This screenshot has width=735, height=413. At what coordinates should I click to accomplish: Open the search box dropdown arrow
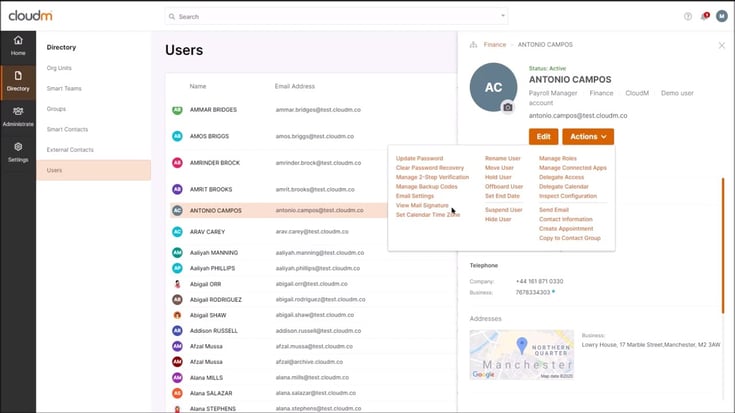tap(503, 16)
